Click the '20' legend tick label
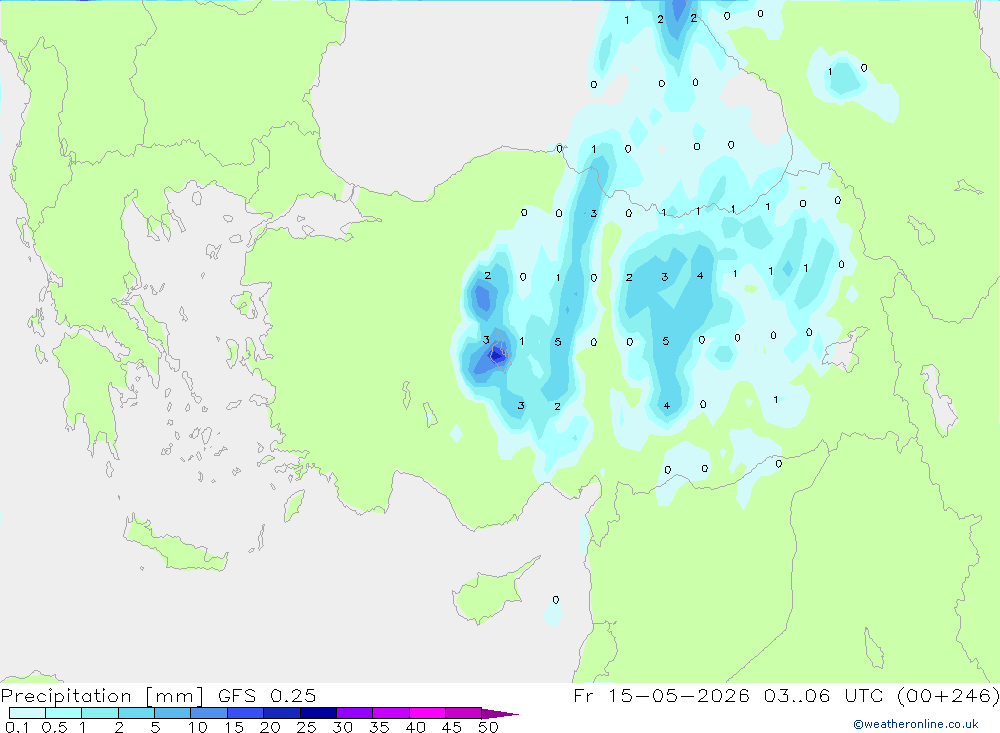This screenshot has height=733, width=1000. [270, 727]
